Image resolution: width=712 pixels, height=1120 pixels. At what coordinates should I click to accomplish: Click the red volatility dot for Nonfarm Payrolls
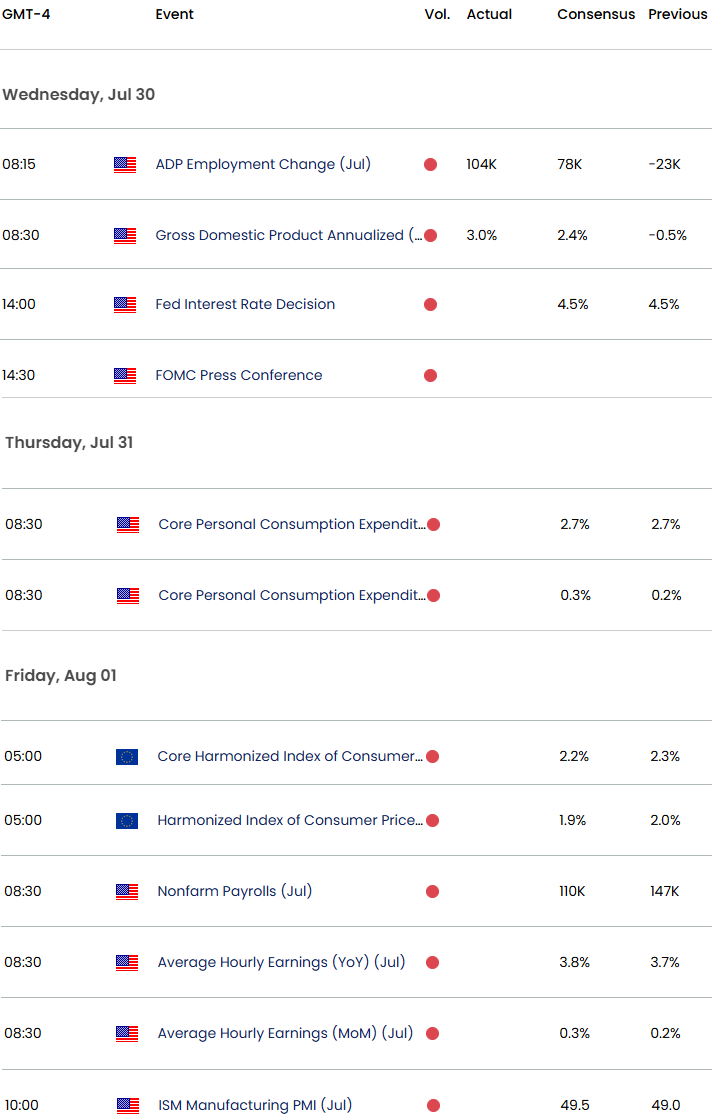pyautogui.click(x=433, y=892)
